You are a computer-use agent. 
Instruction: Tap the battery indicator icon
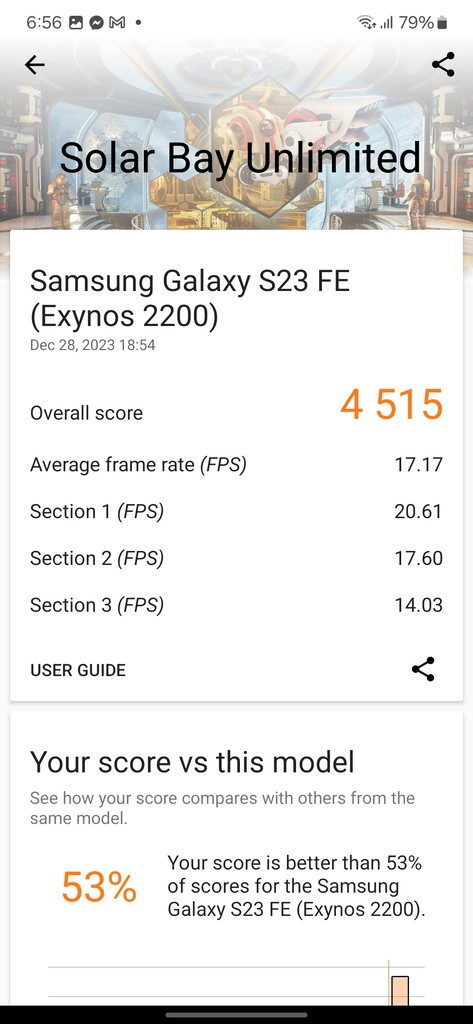442,24
